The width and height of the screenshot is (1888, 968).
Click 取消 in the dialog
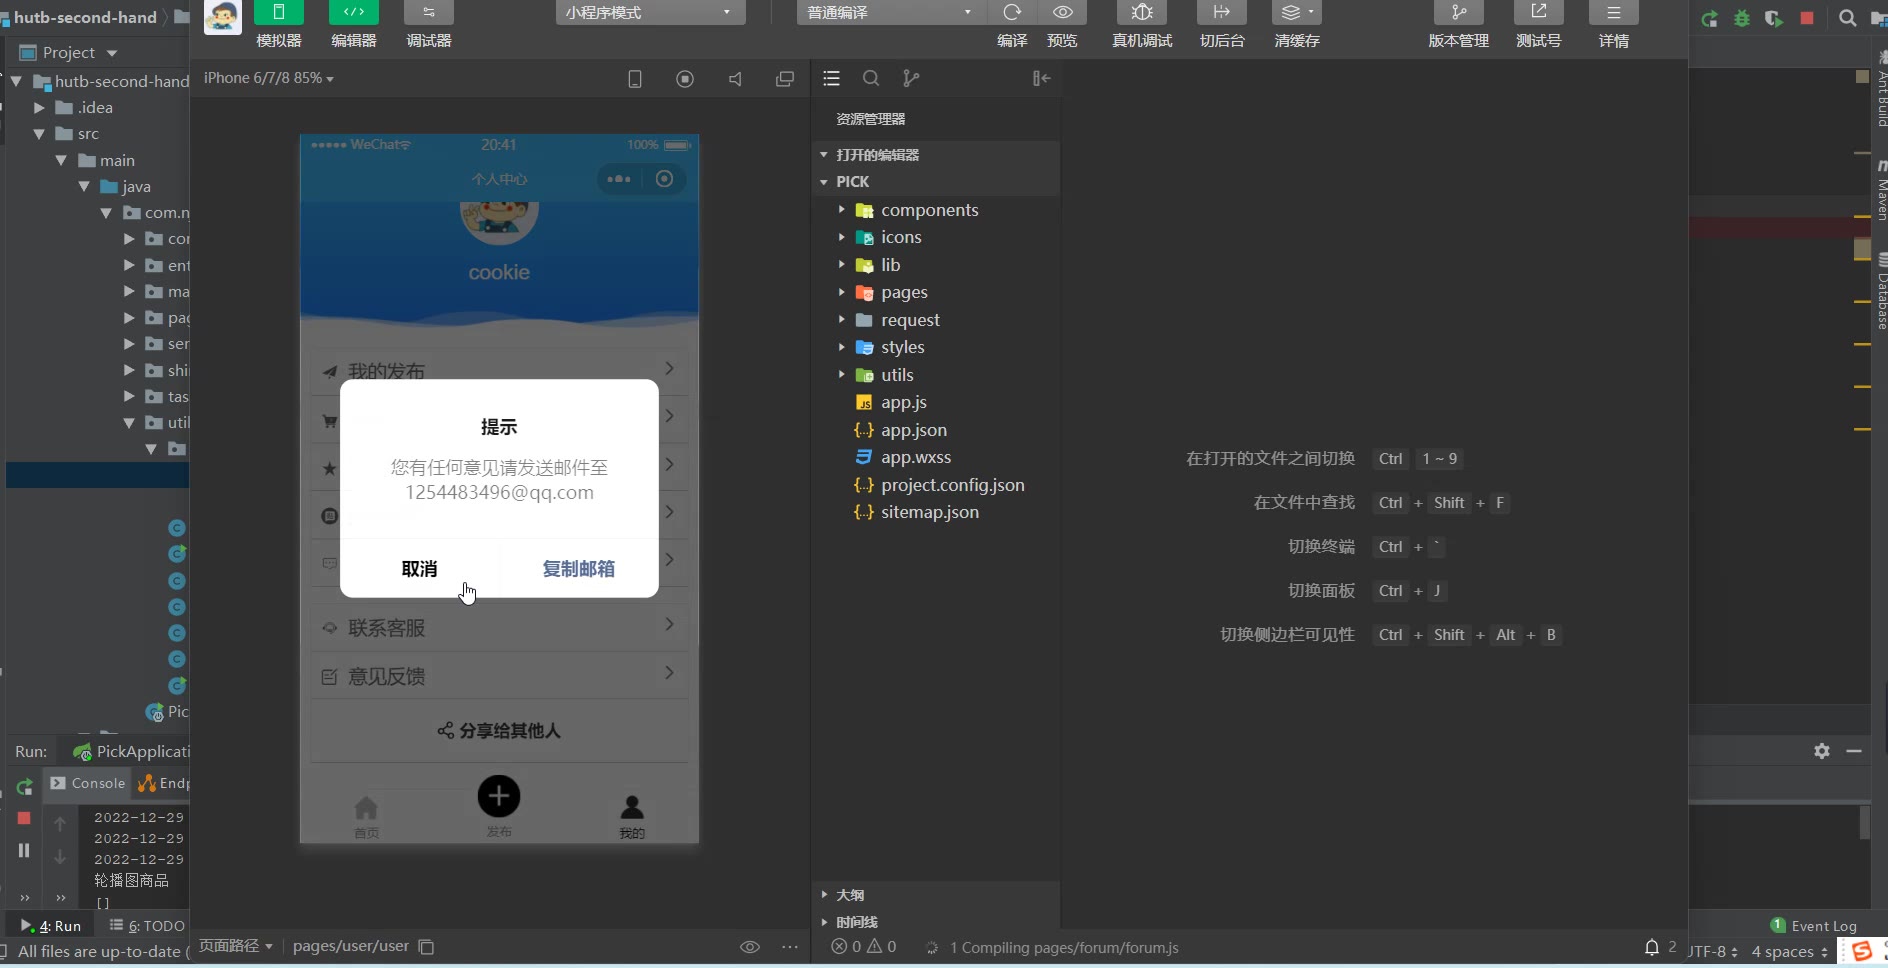pyautogui.click(x=419, y=569)
